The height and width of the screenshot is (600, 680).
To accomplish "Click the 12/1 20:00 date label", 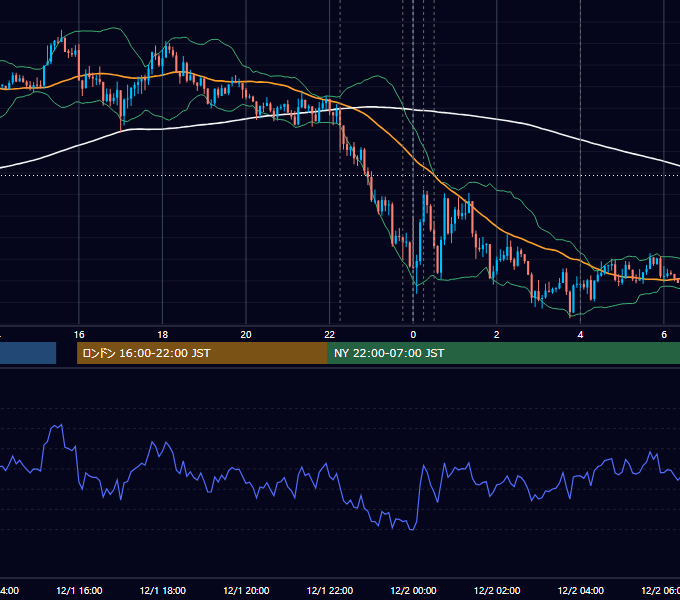I will pyautogui.click(x=246, y=590).
